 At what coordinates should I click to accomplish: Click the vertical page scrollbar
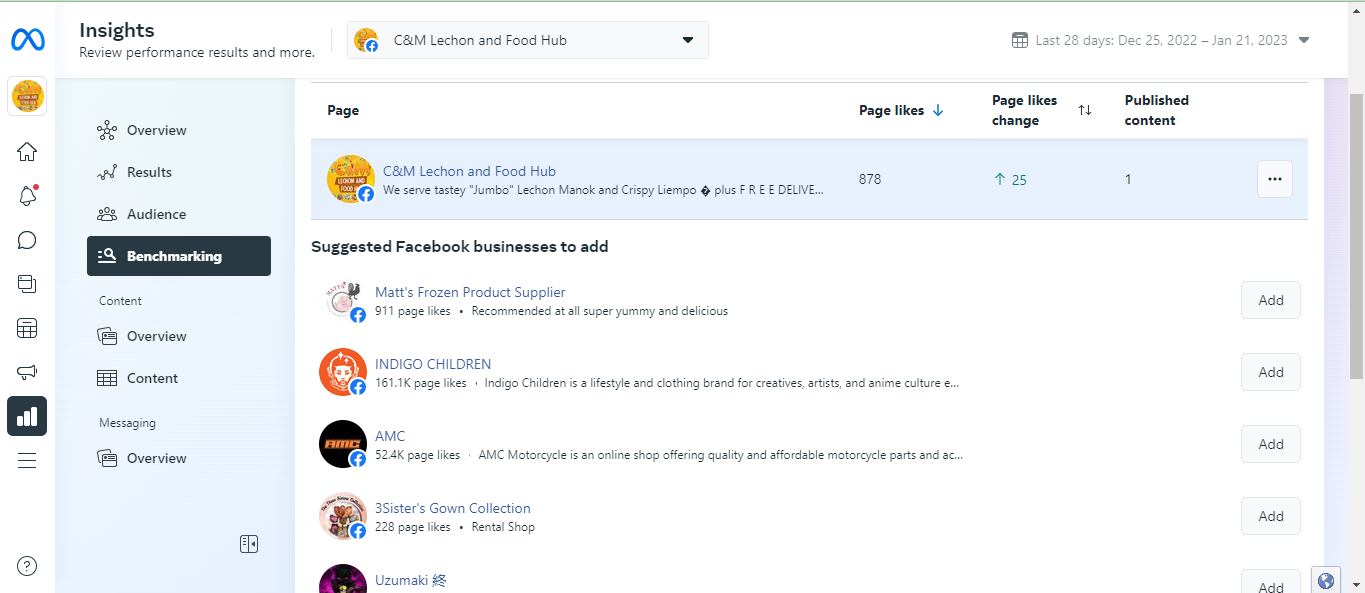pyautogui.click(x=1356, y=235)
